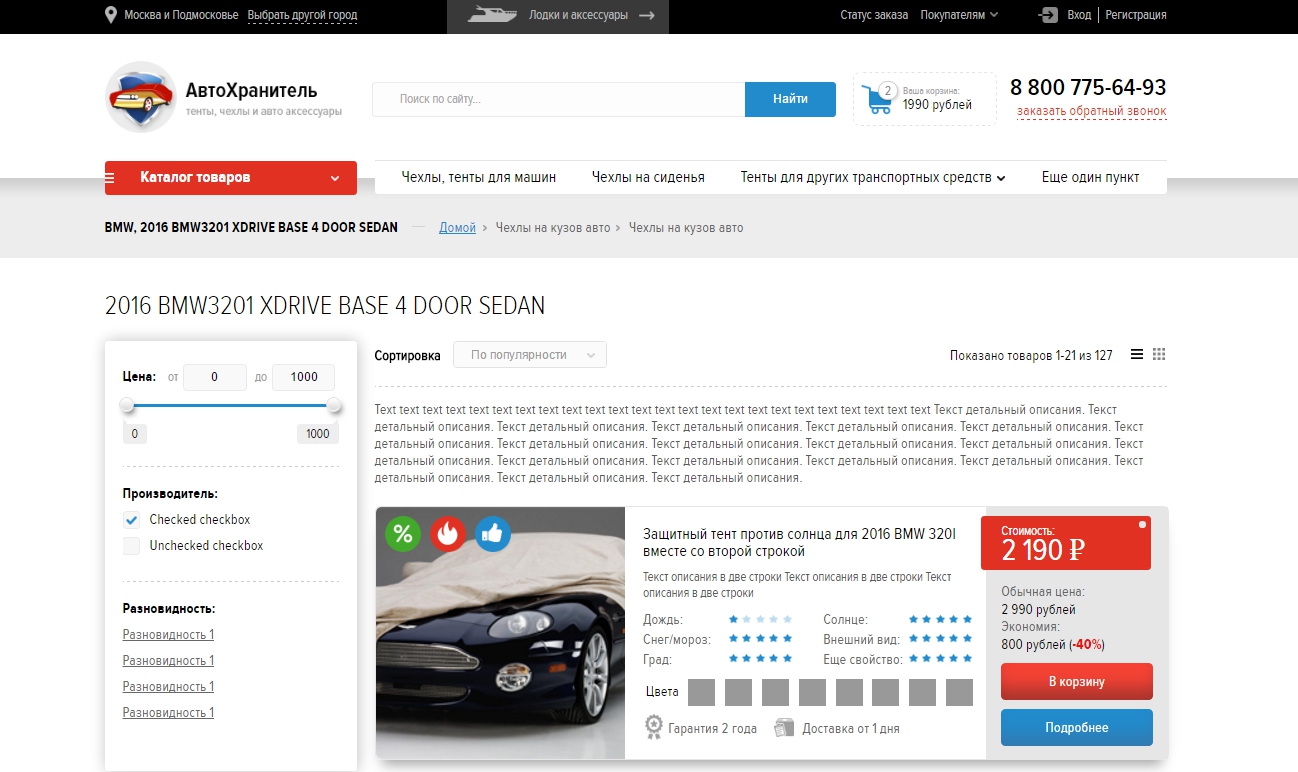Switch to list view layout icon
The image size is (1298, 772).
click(1137, 354)
